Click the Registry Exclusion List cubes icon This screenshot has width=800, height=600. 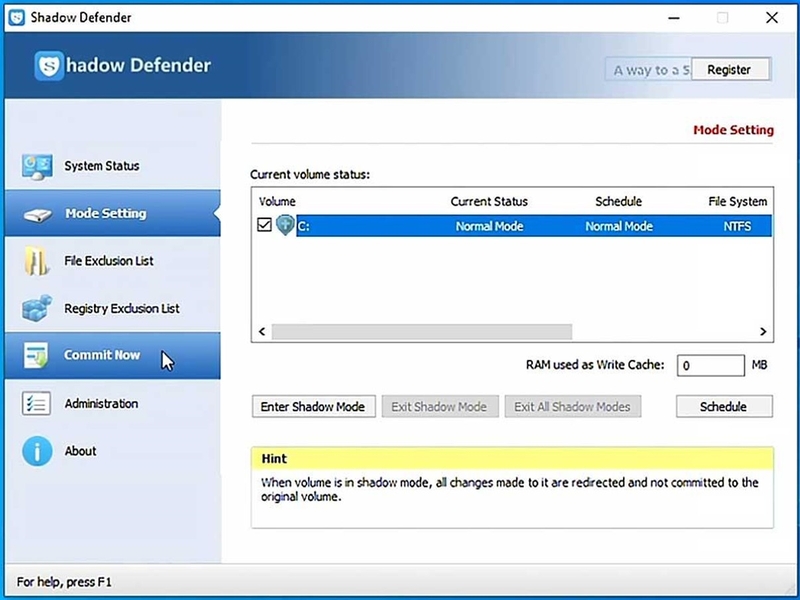(37, 308)
